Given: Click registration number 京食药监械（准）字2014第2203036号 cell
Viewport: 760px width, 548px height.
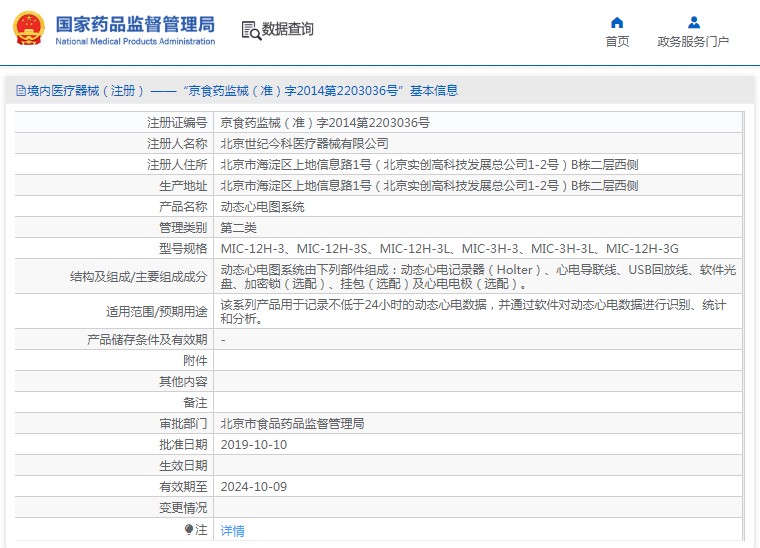Looking at the screenshot, I should click(x=324, y=123).
